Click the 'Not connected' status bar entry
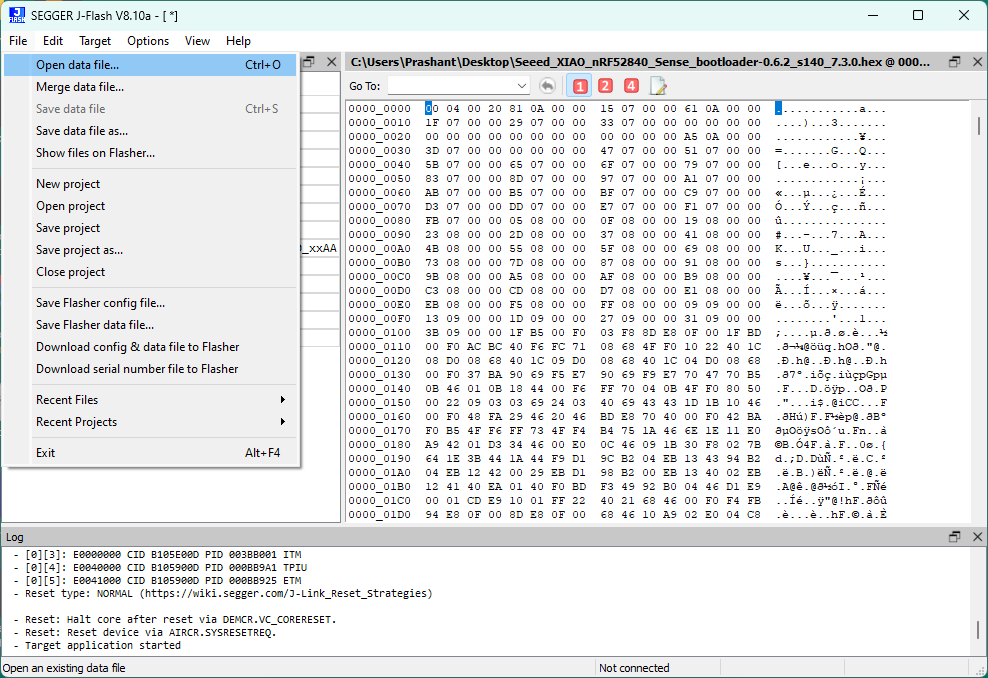 634,668
